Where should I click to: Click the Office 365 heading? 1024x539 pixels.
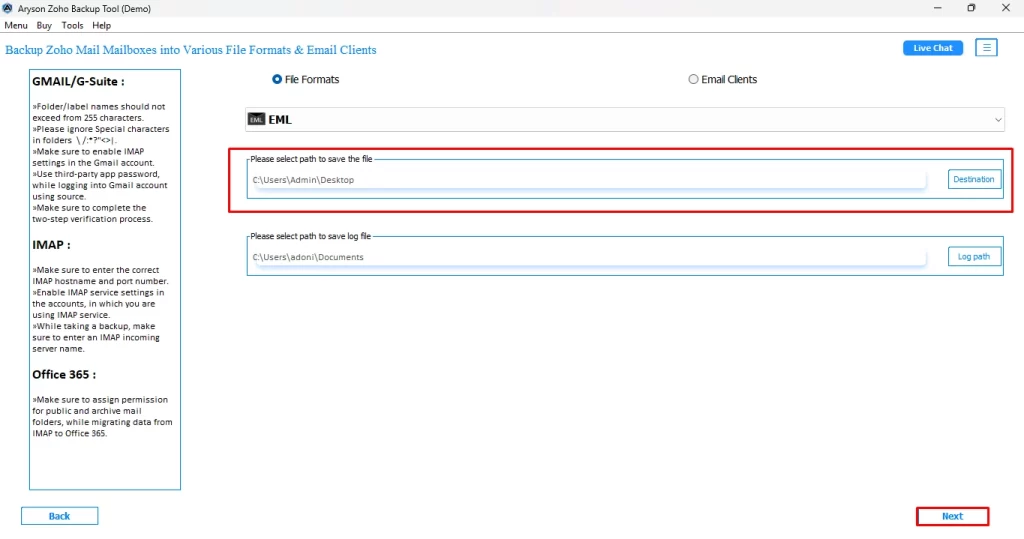click(x=64, y=374)
